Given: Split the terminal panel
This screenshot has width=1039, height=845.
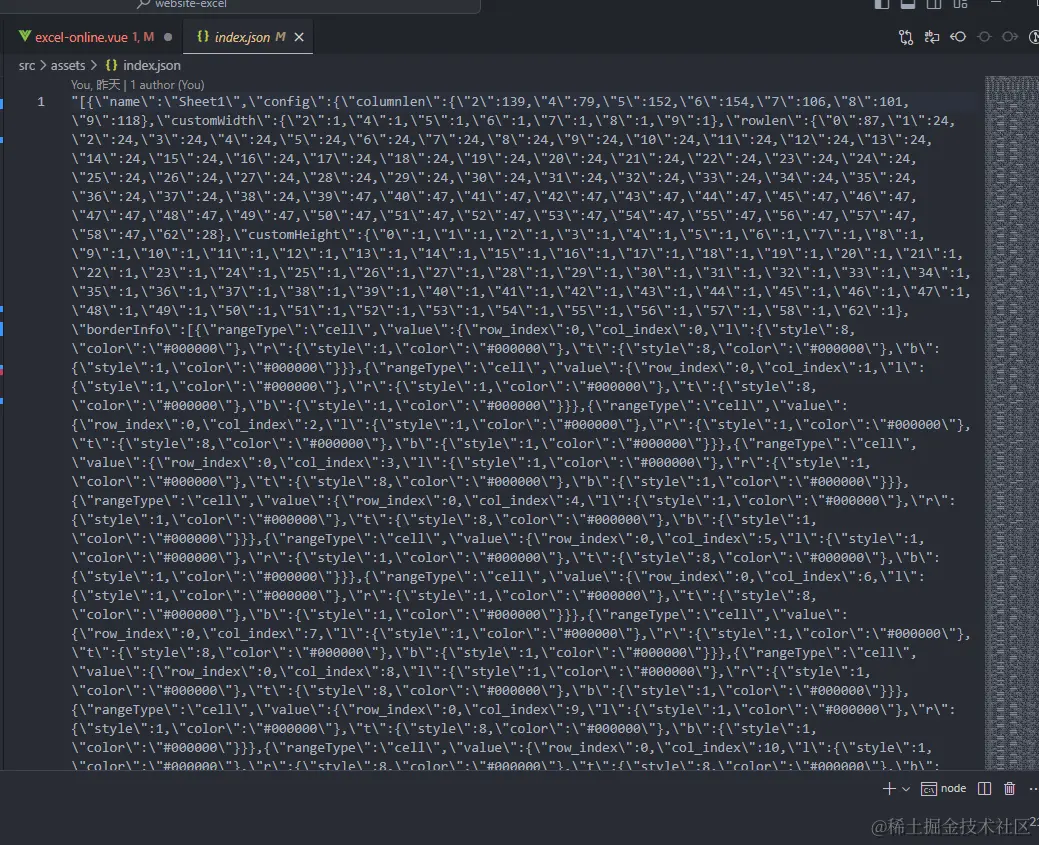Looking at the screenshot, I should point(985,788).
